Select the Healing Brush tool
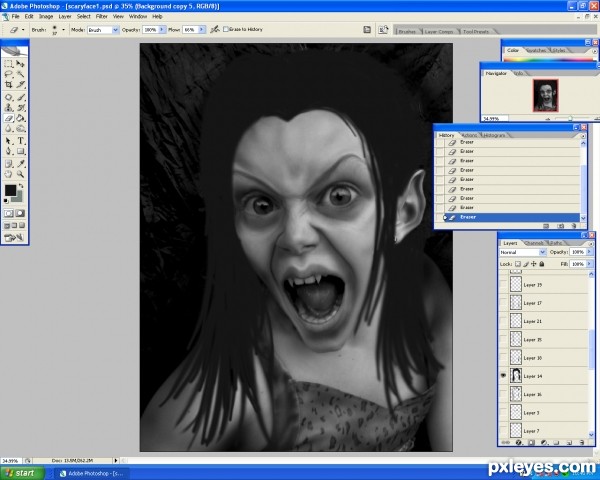600x480 pixels. 8,97
